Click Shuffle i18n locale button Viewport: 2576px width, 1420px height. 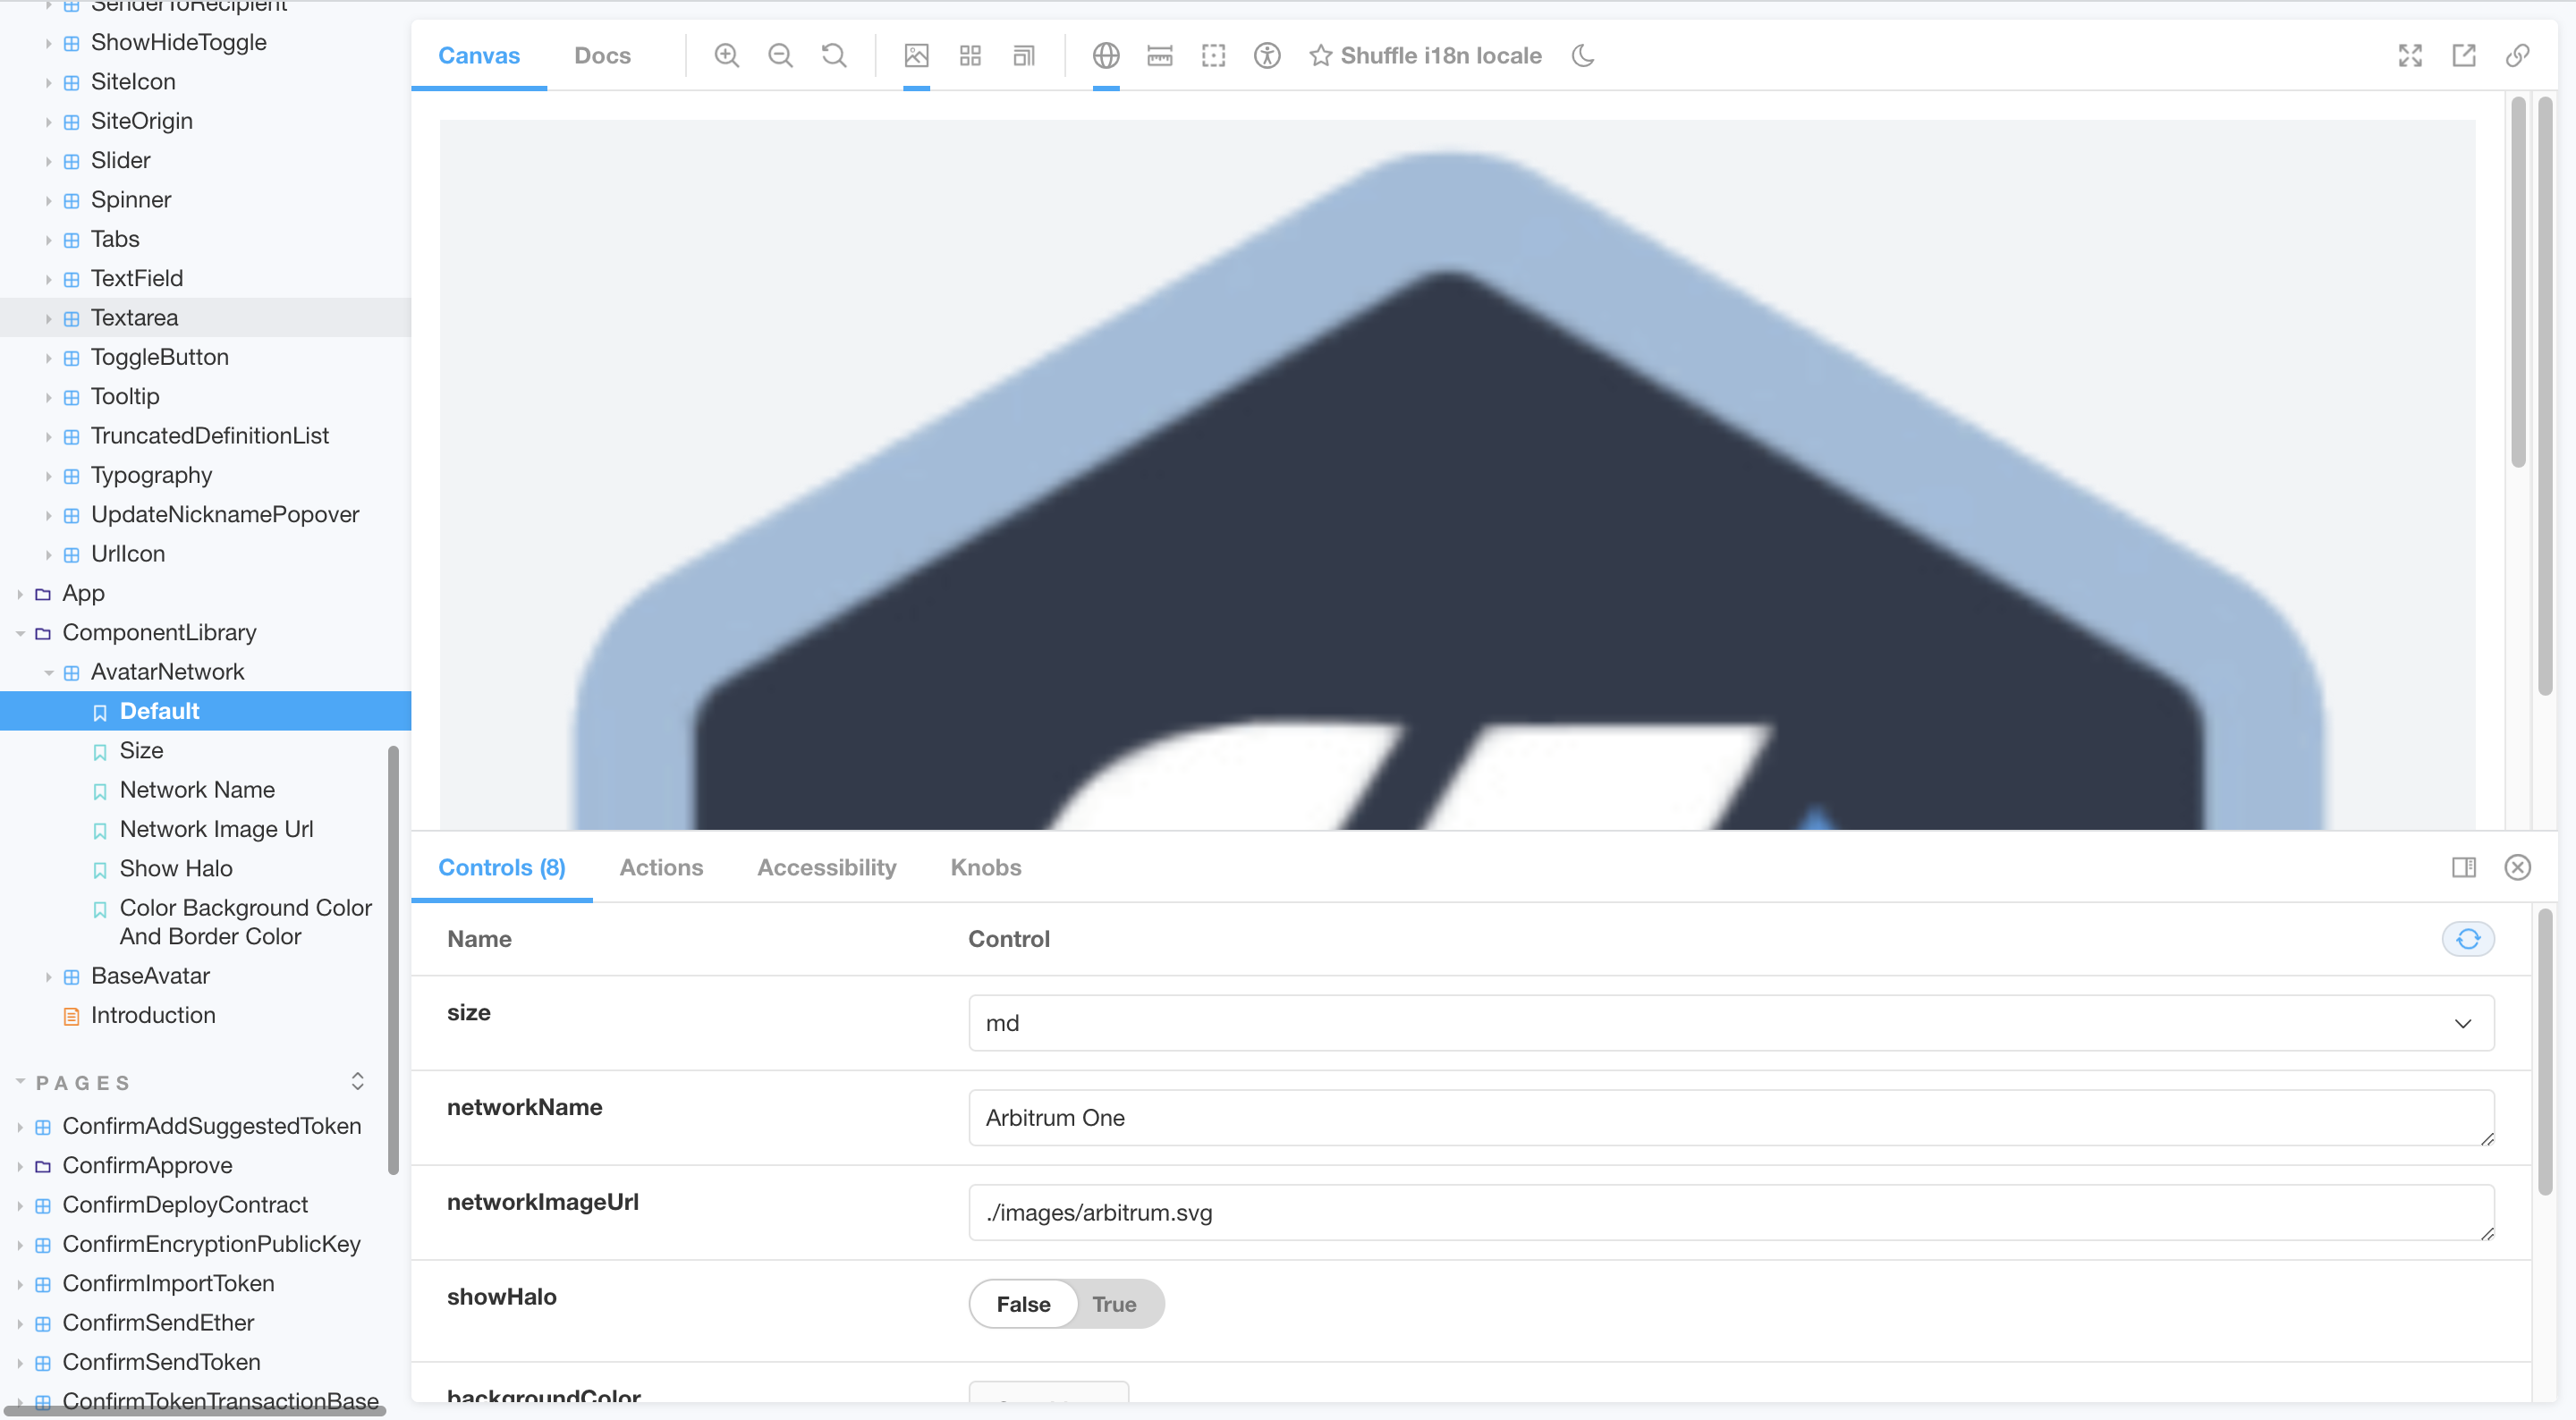click(1426, 56)
